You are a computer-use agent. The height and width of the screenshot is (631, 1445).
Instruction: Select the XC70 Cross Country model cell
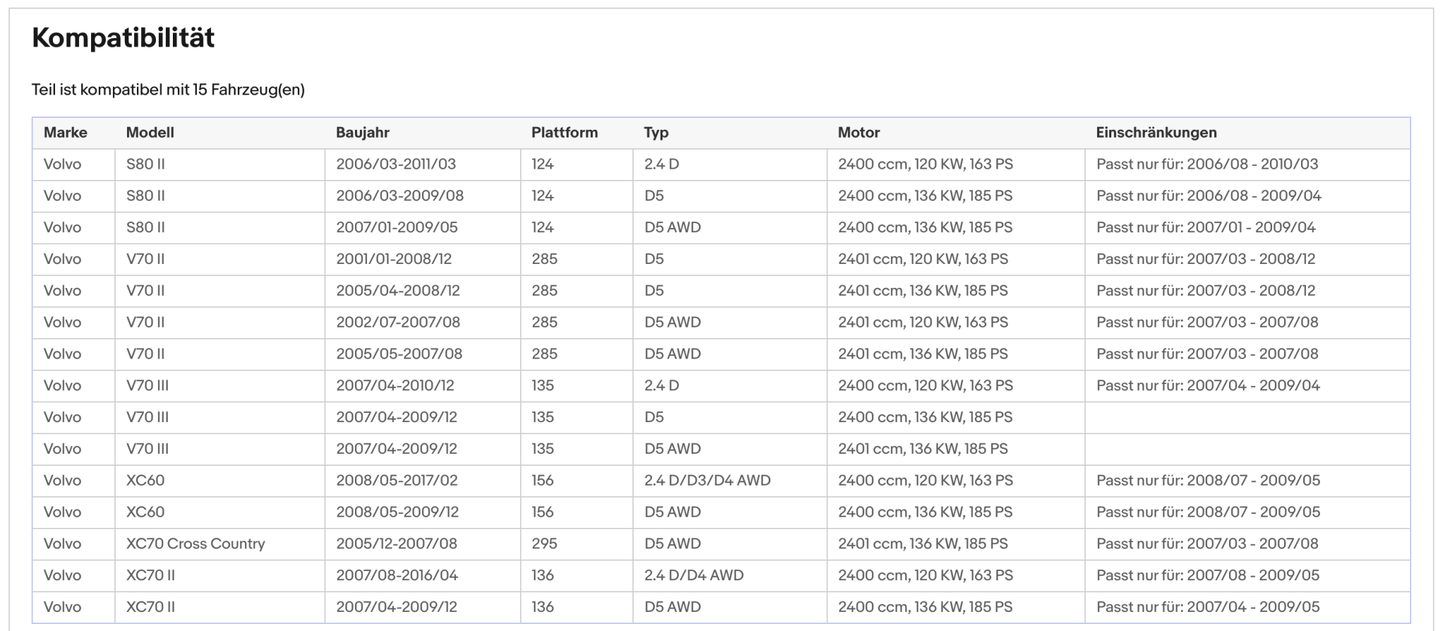(x=195, y=544)
